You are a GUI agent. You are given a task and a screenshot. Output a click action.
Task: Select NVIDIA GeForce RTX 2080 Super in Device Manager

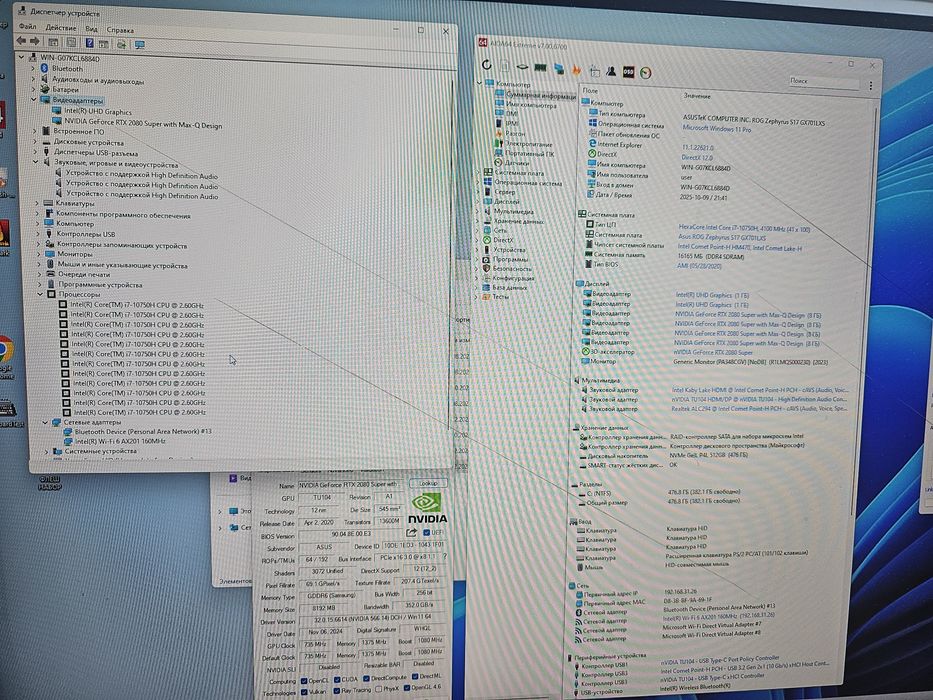pos(143,126)
